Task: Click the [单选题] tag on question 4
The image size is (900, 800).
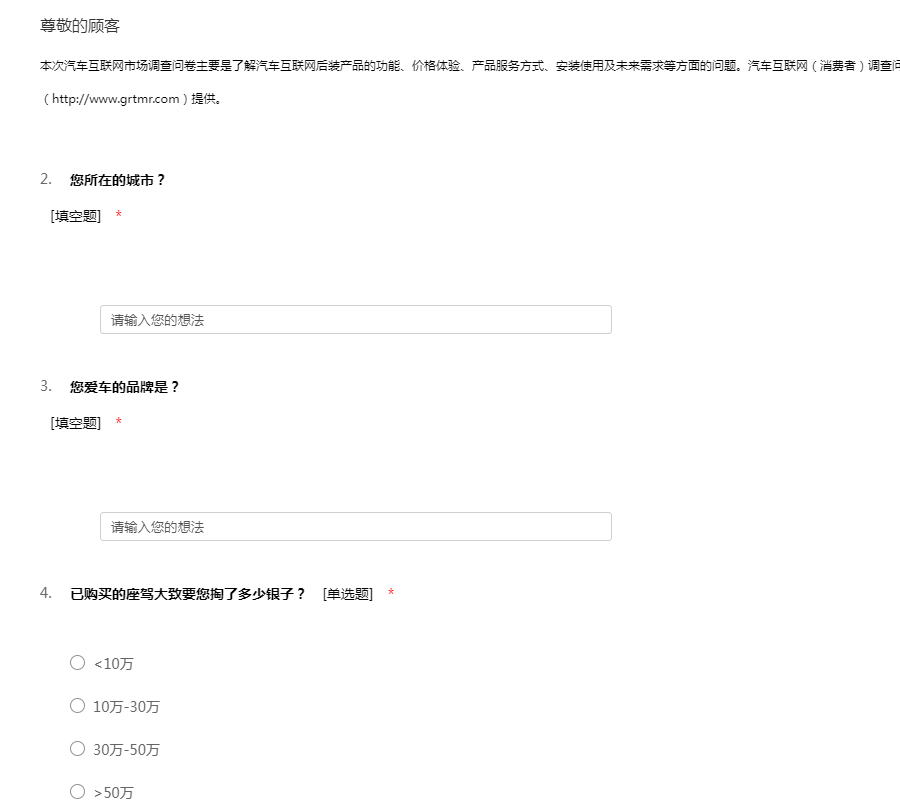Action: click(348, 594)
